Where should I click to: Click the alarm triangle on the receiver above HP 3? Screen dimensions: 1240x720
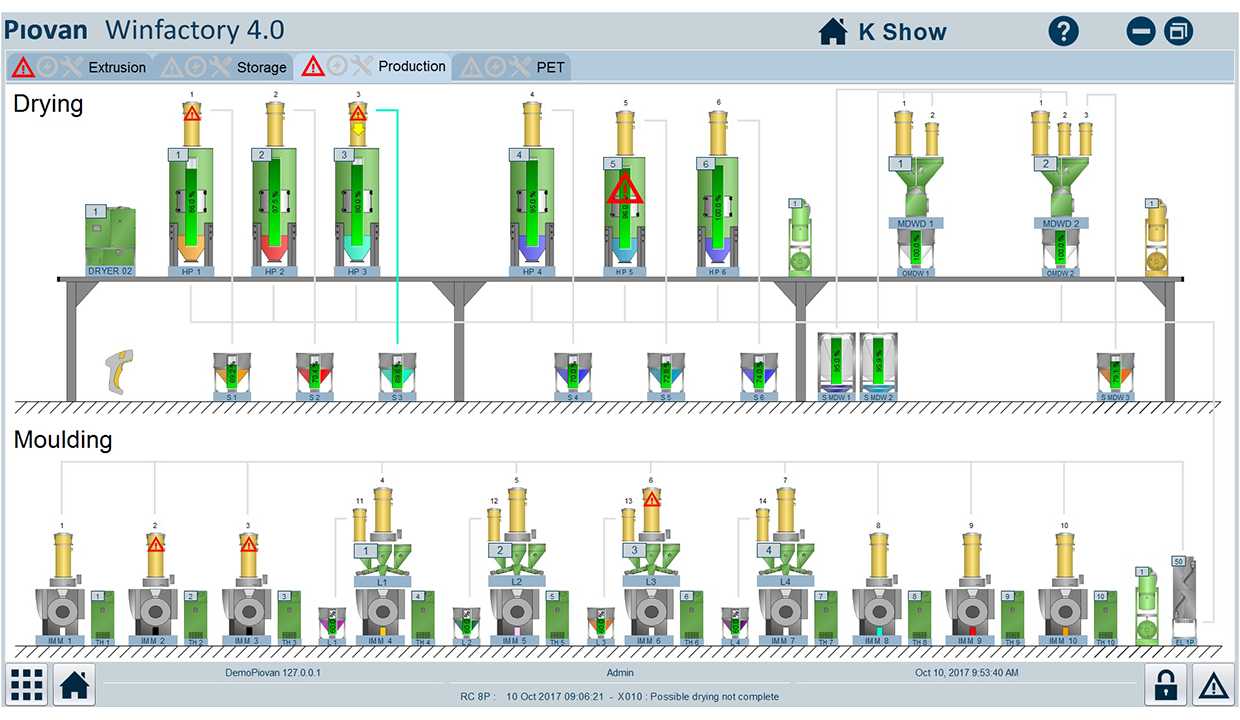pyautogui.click(x=358, y=113)
